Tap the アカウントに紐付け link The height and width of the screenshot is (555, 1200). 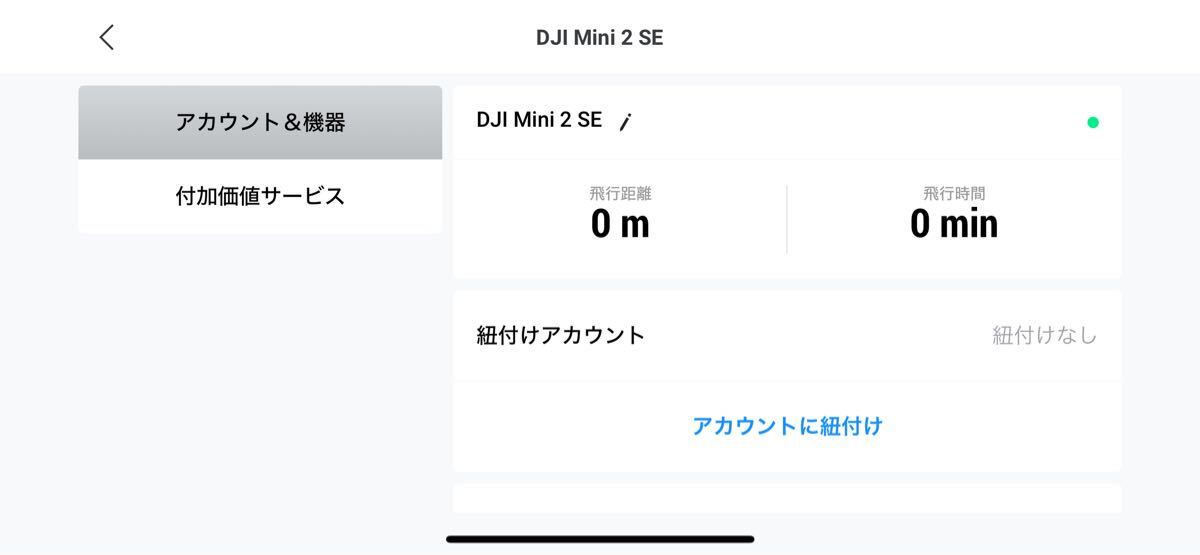[787, 426]
